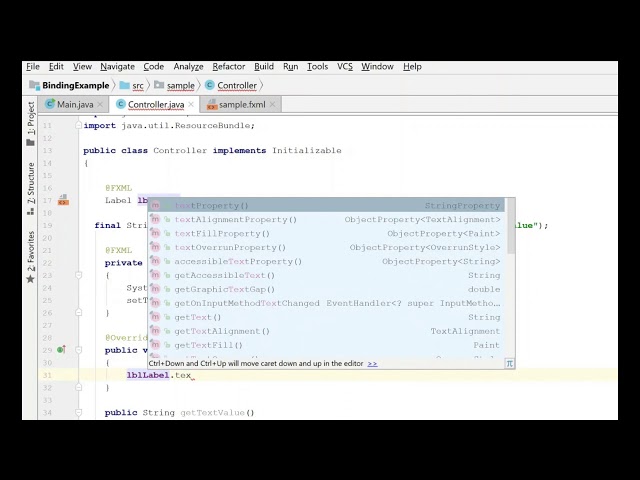
Task: Open the Refactor menu
Action: (229, 67)
